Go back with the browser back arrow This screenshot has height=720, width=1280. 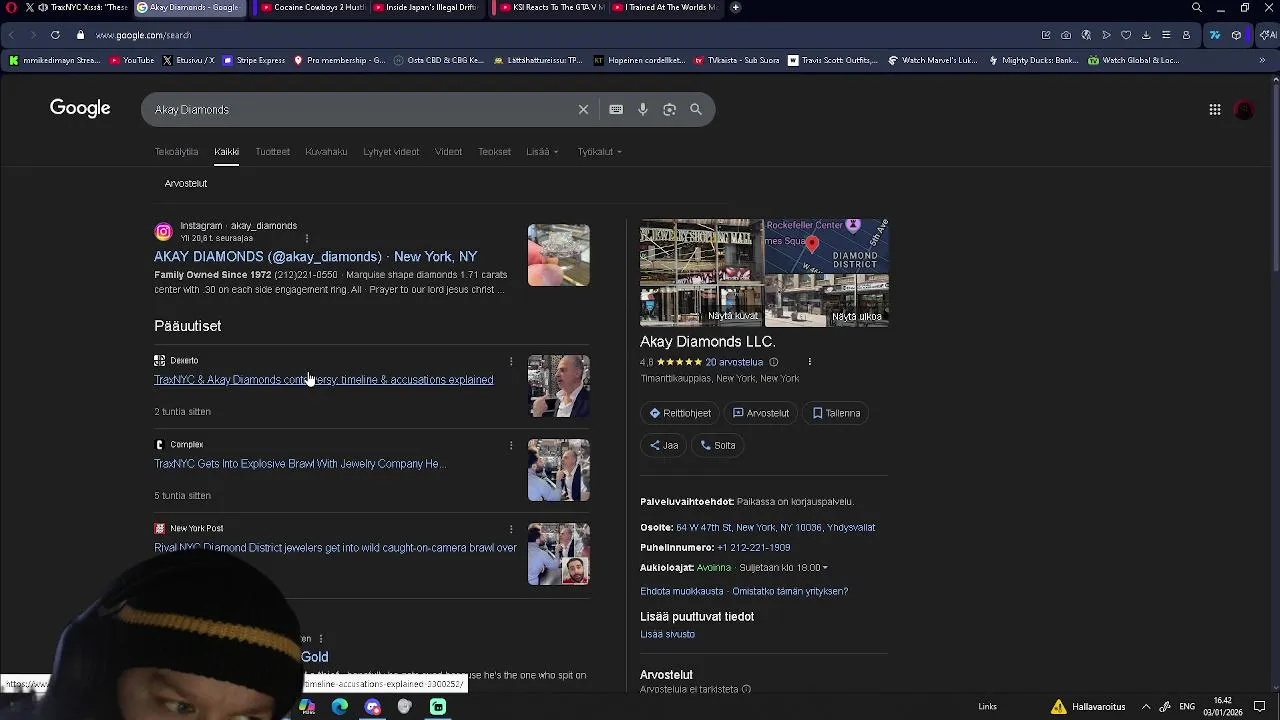11,35
